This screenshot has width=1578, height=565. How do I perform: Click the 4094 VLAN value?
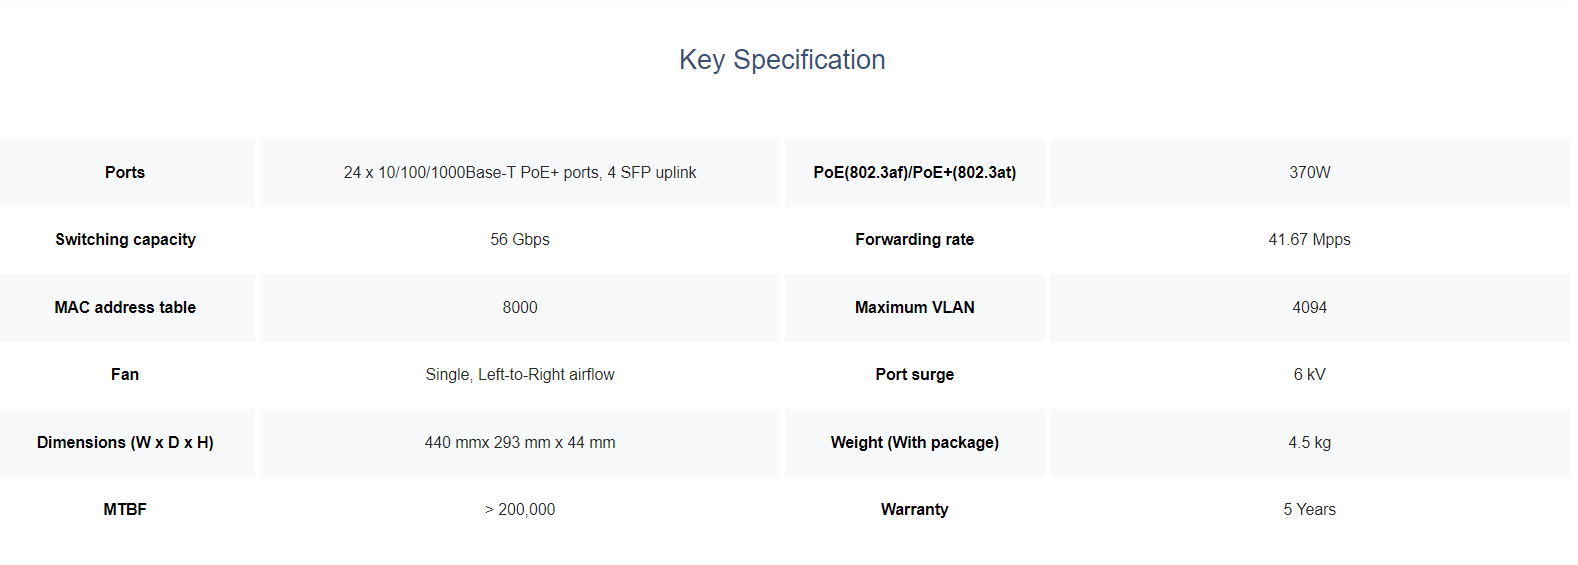1310,308
